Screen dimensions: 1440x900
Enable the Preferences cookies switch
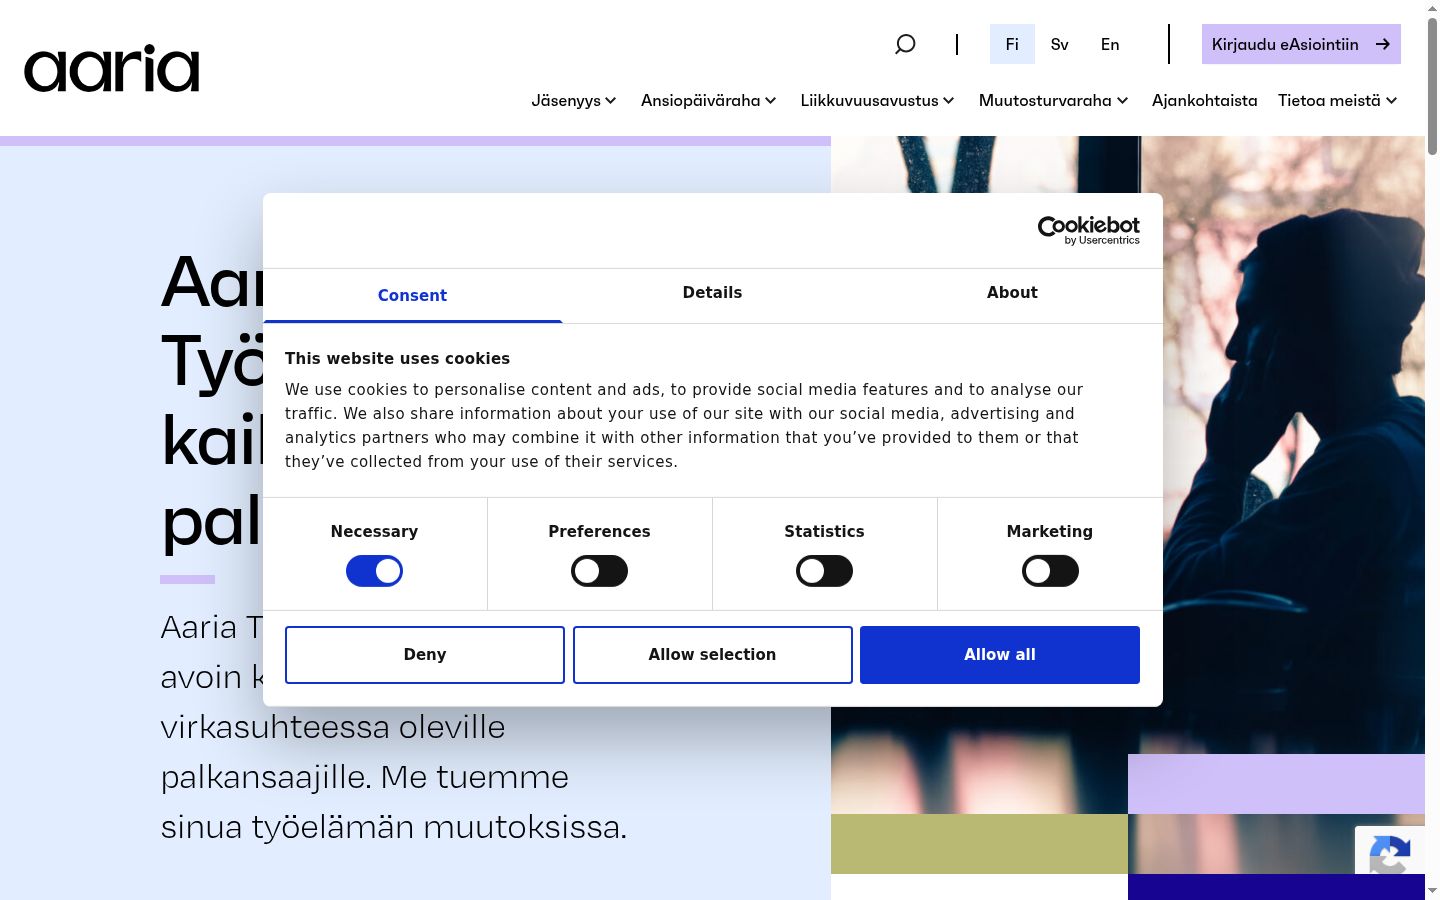599,571
